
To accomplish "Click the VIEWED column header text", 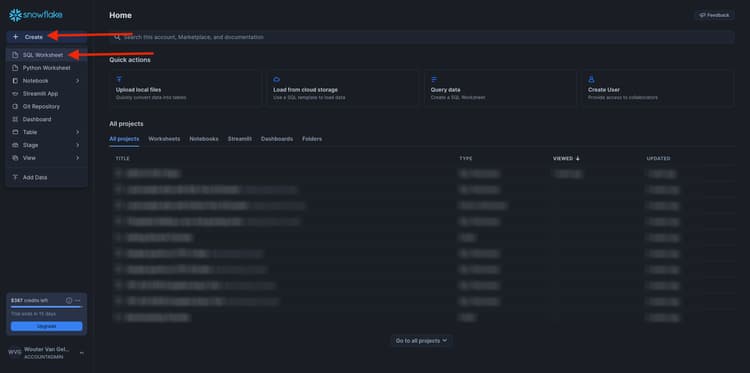I will tap(563, 158).
